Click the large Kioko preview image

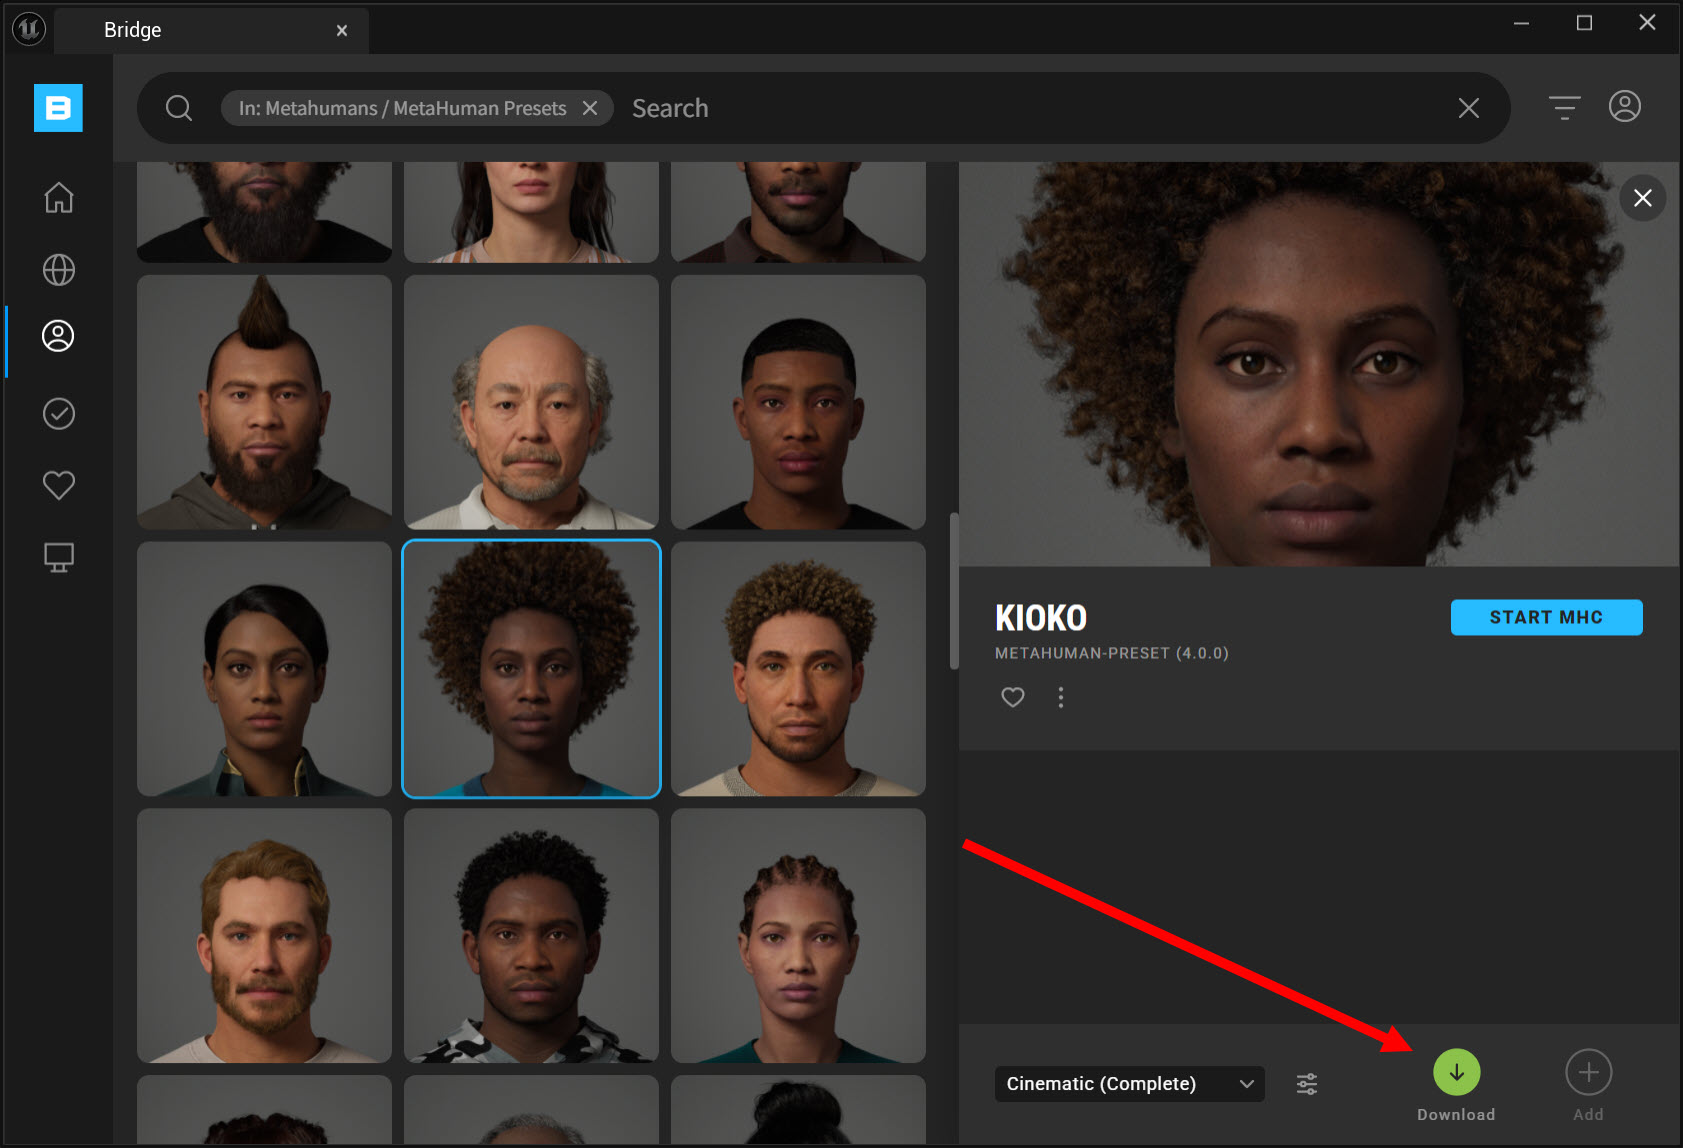[1318, 364]
